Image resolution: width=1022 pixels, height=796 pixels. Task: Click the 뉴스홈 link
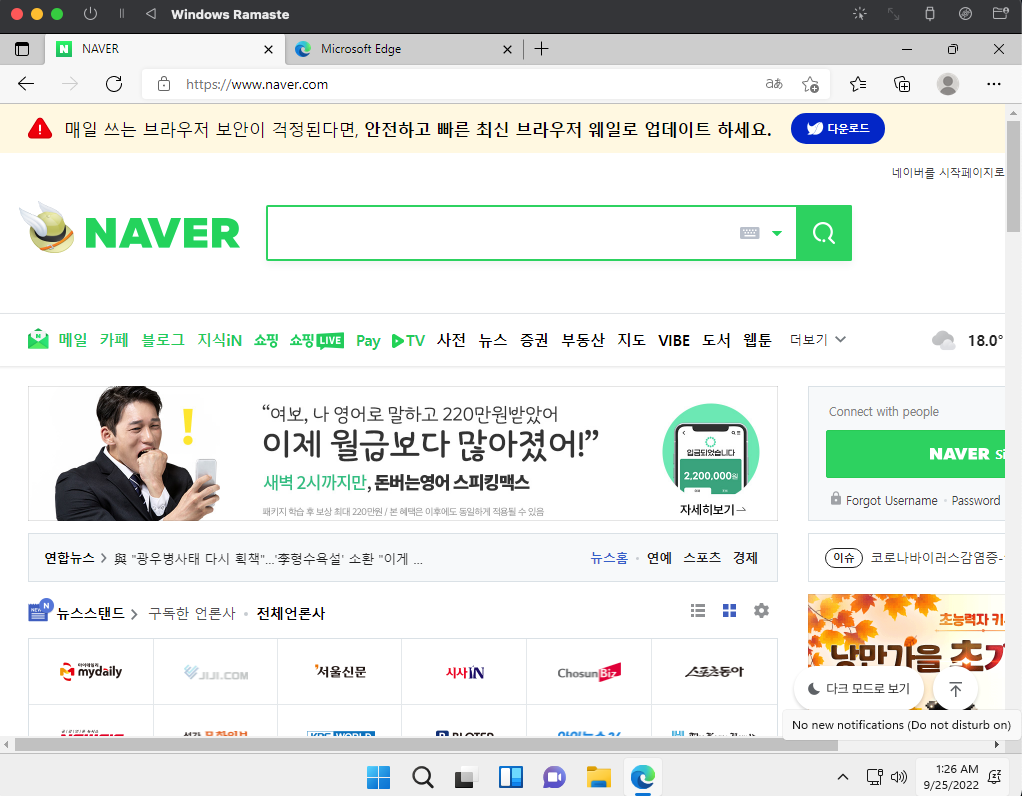coord(609,558)
